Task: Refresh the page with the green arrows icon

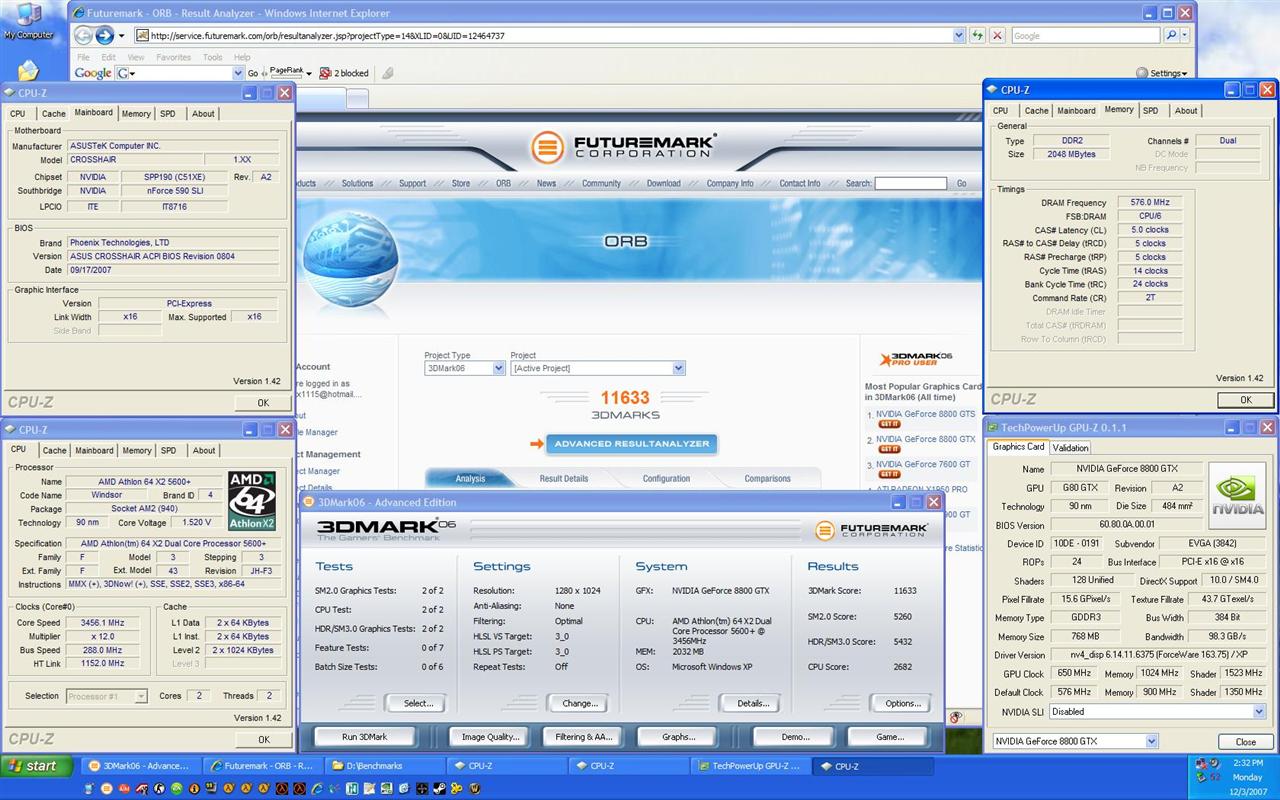Action: pos(978,35)
